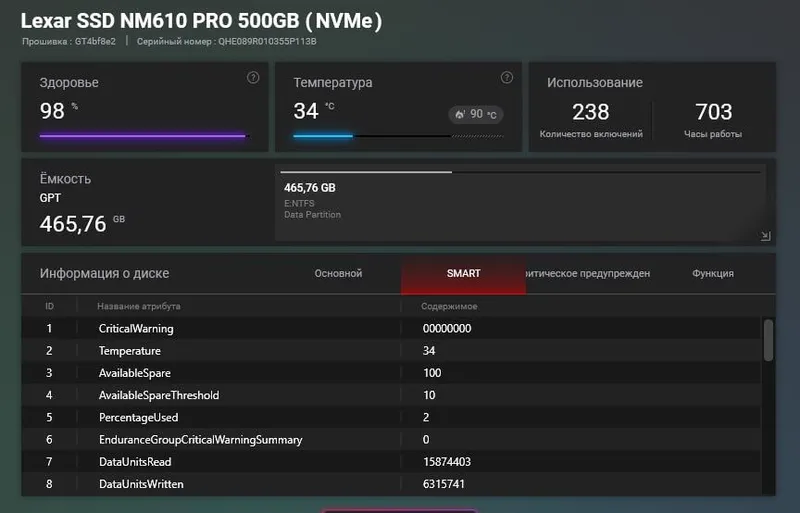Click the GPT partition style label

pos(50,198)
